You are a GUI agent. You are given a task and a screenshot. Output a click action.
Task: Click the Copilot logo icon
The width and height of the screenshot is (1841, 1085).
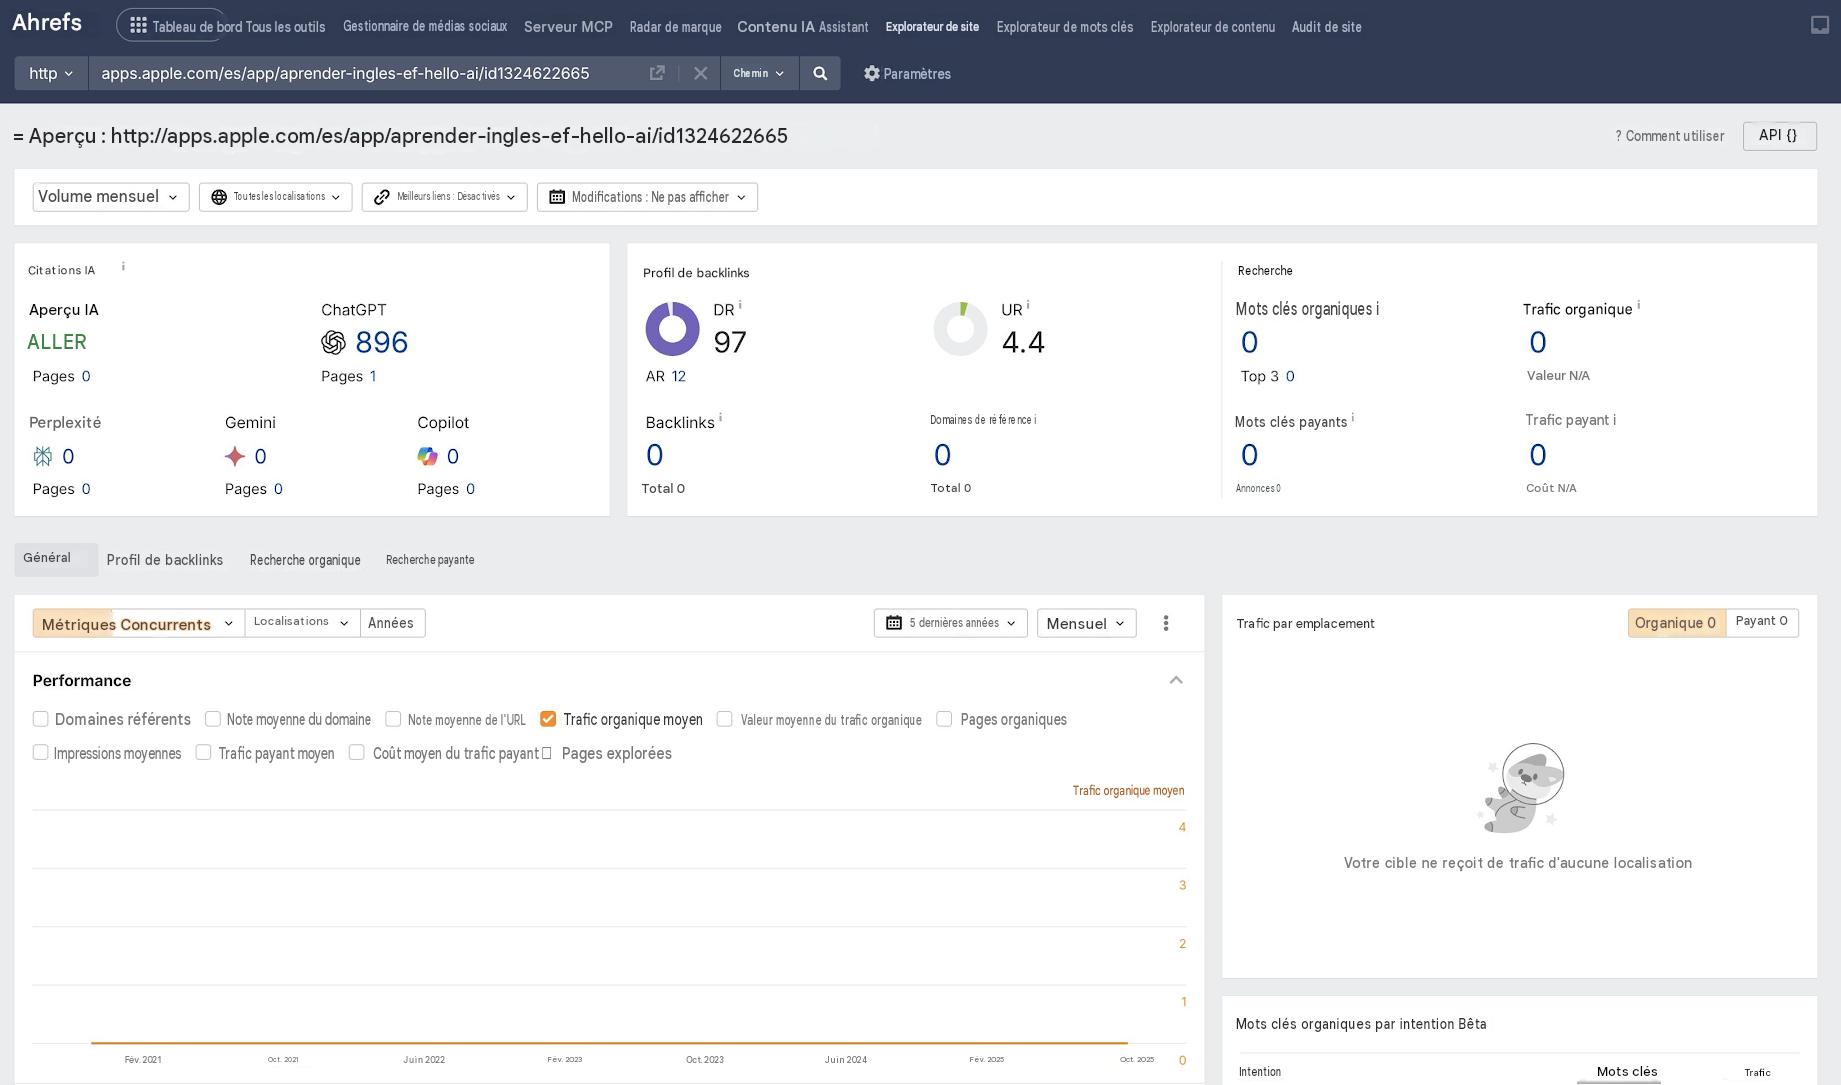tap(427, 457)
